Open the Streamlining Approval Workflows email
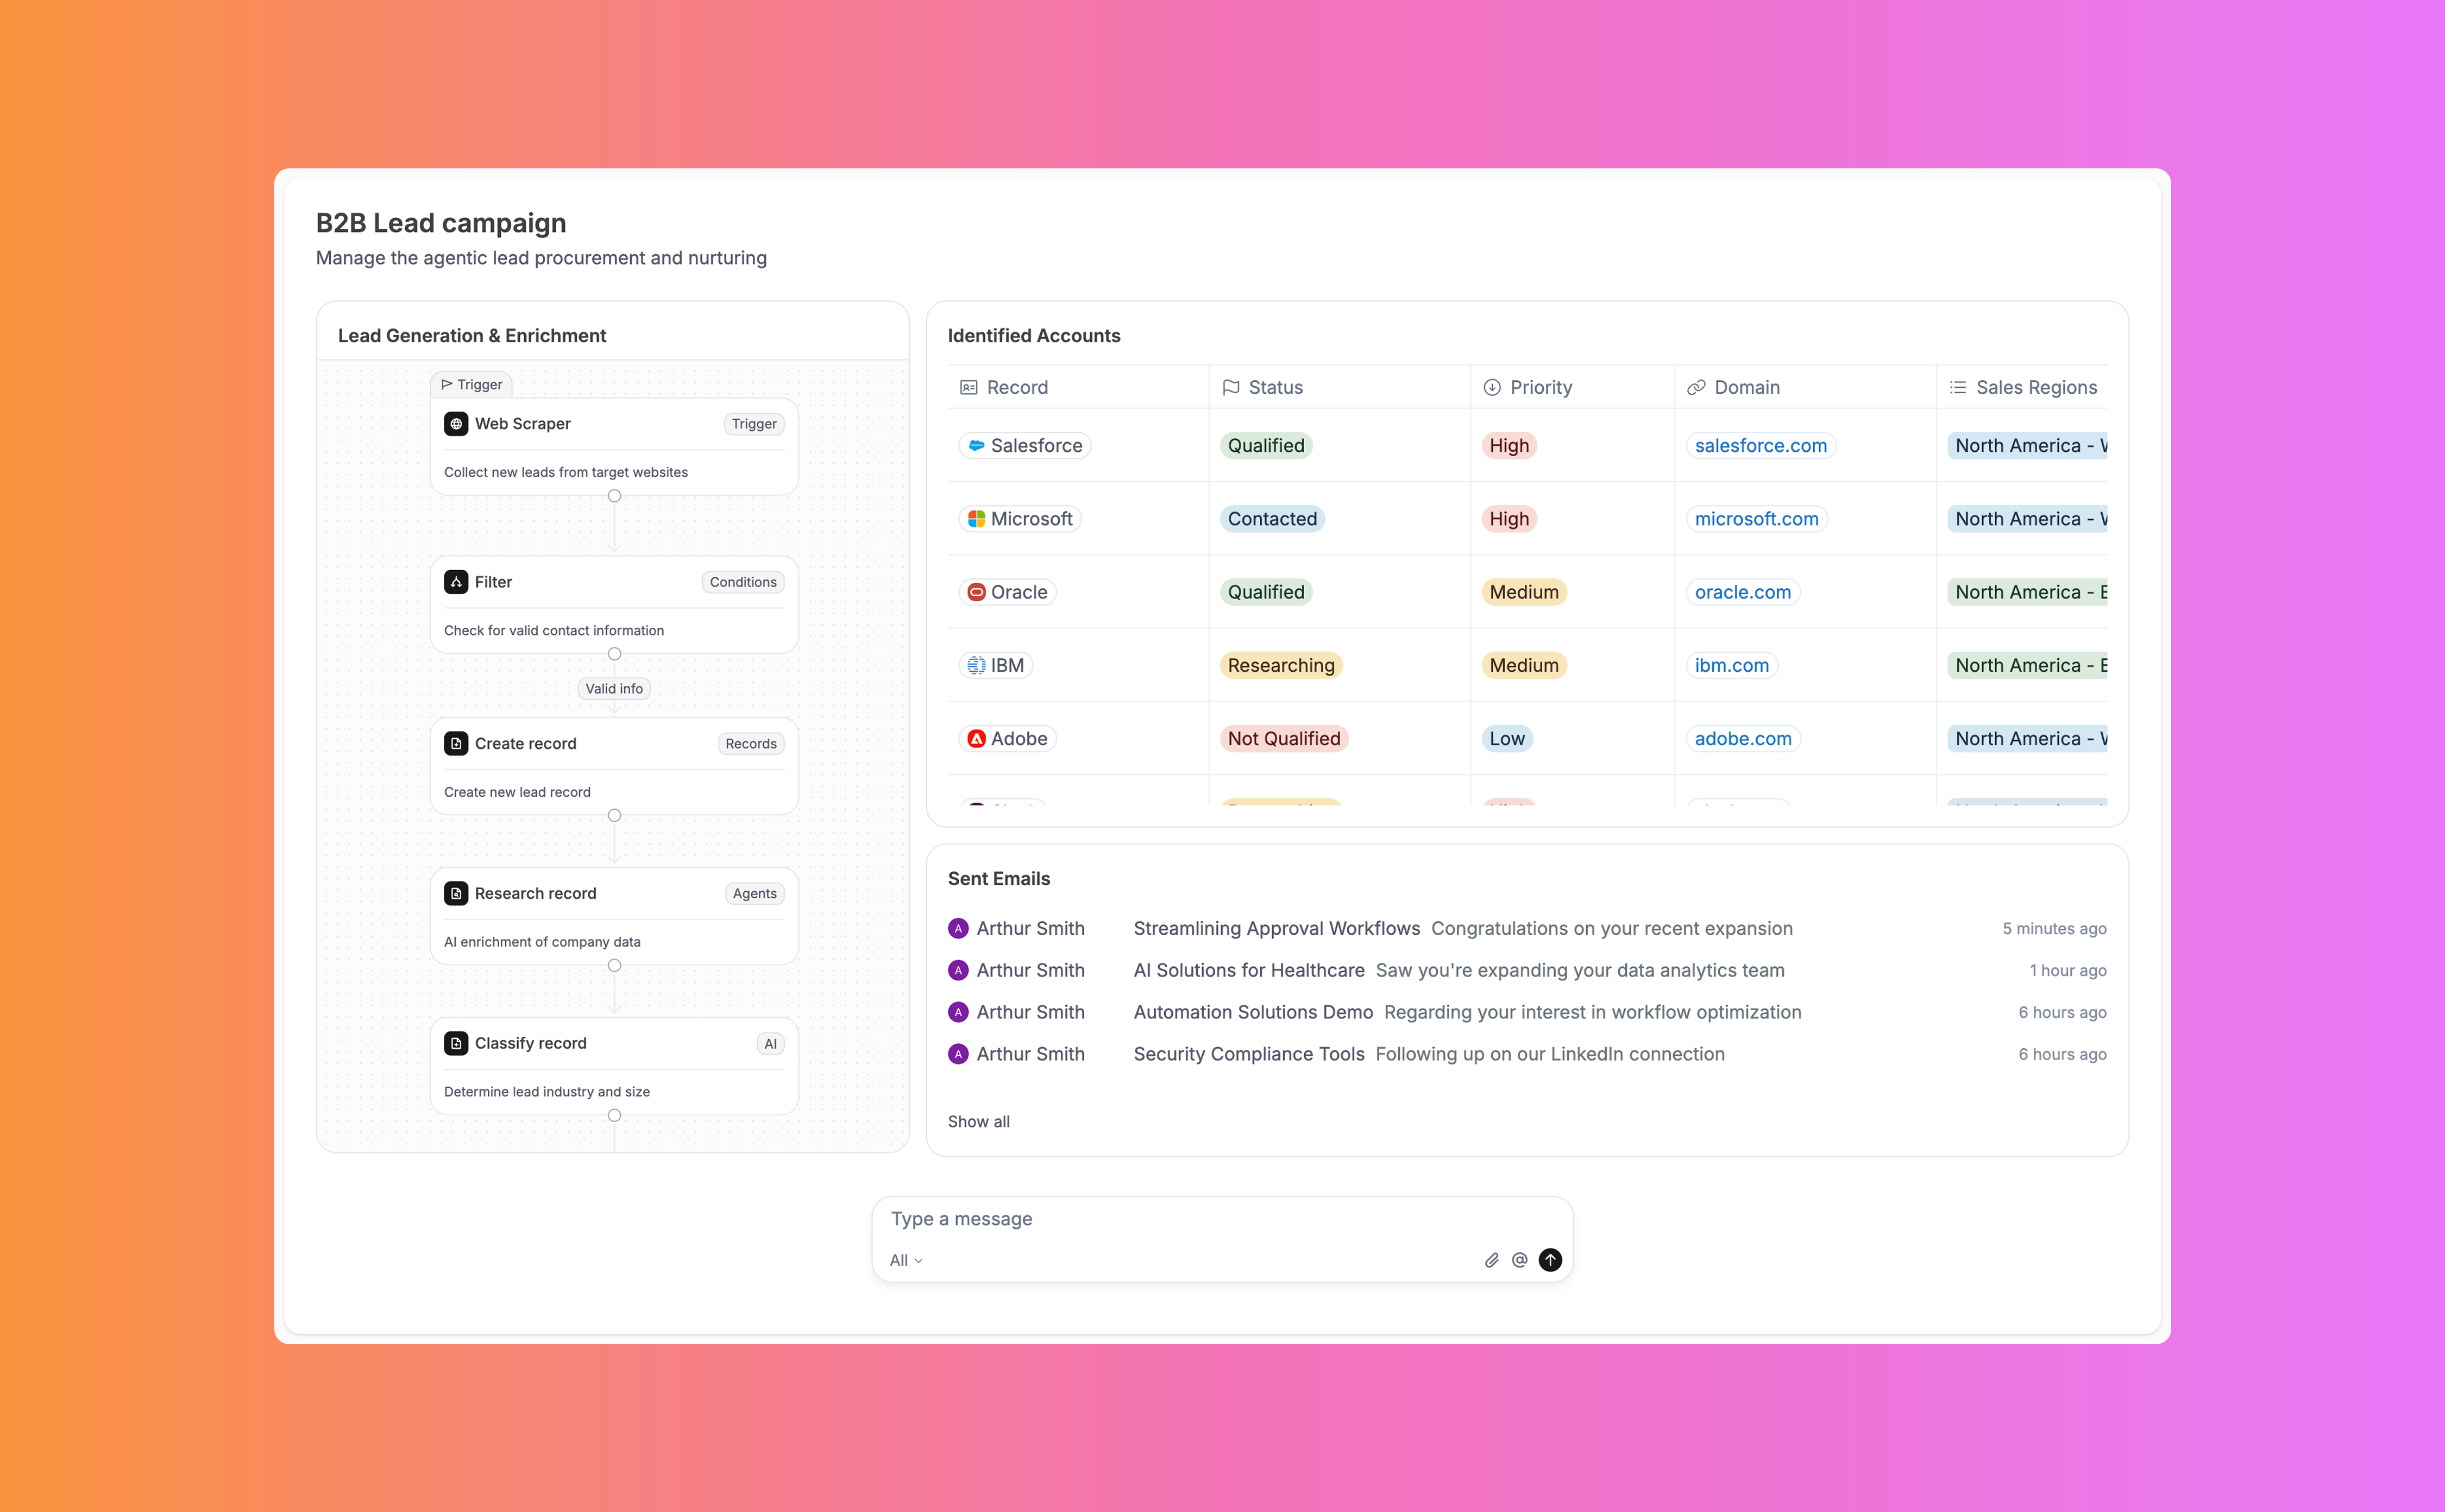Screen dimensions: 2445x1512 point(1527,928)
